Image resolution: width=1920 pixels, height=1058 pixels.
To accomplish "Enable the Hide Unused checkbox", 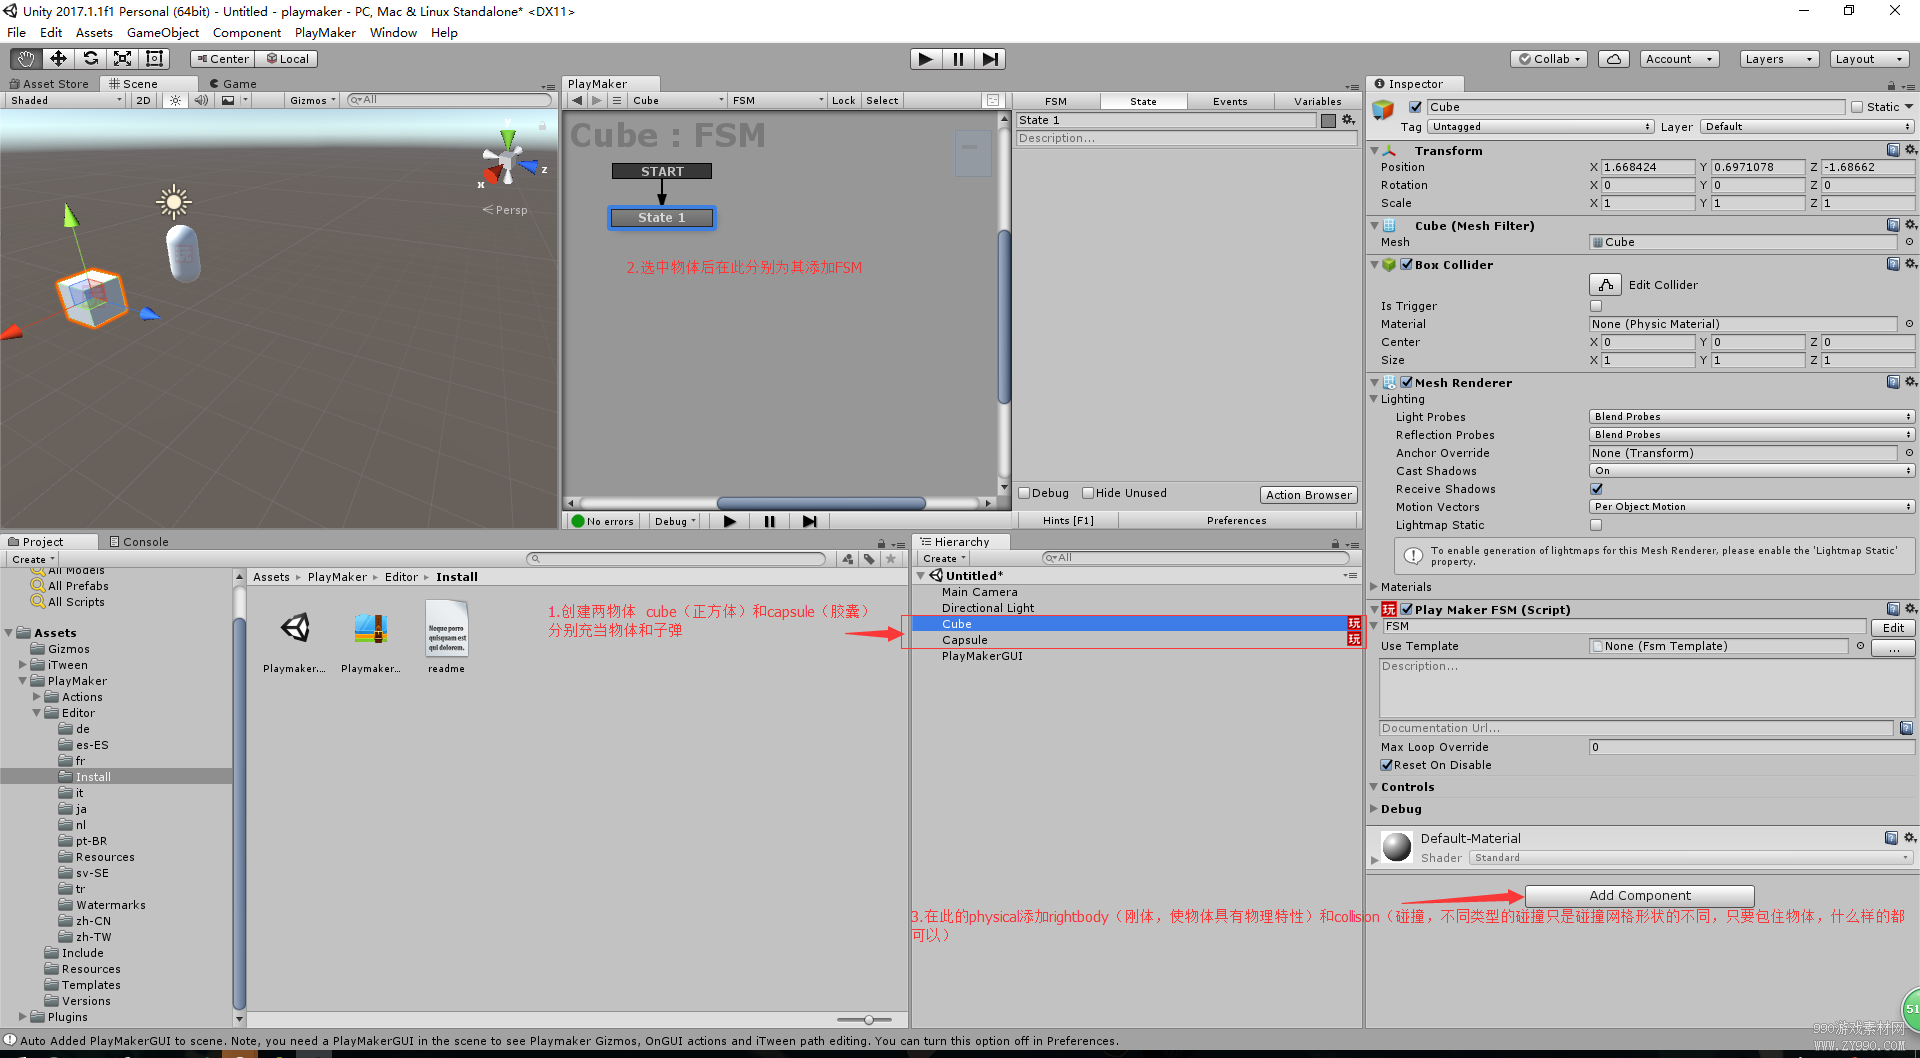I will click(1088, 493).
